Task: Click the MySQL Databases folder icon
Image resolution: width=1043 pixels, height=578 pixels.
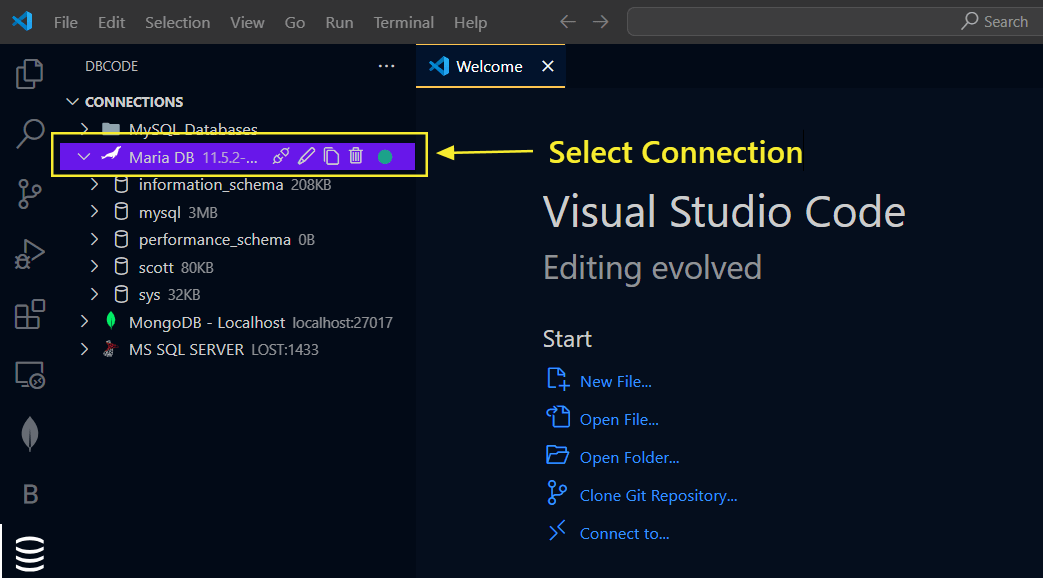Action: pyautogui.click(x=110, y=128)
